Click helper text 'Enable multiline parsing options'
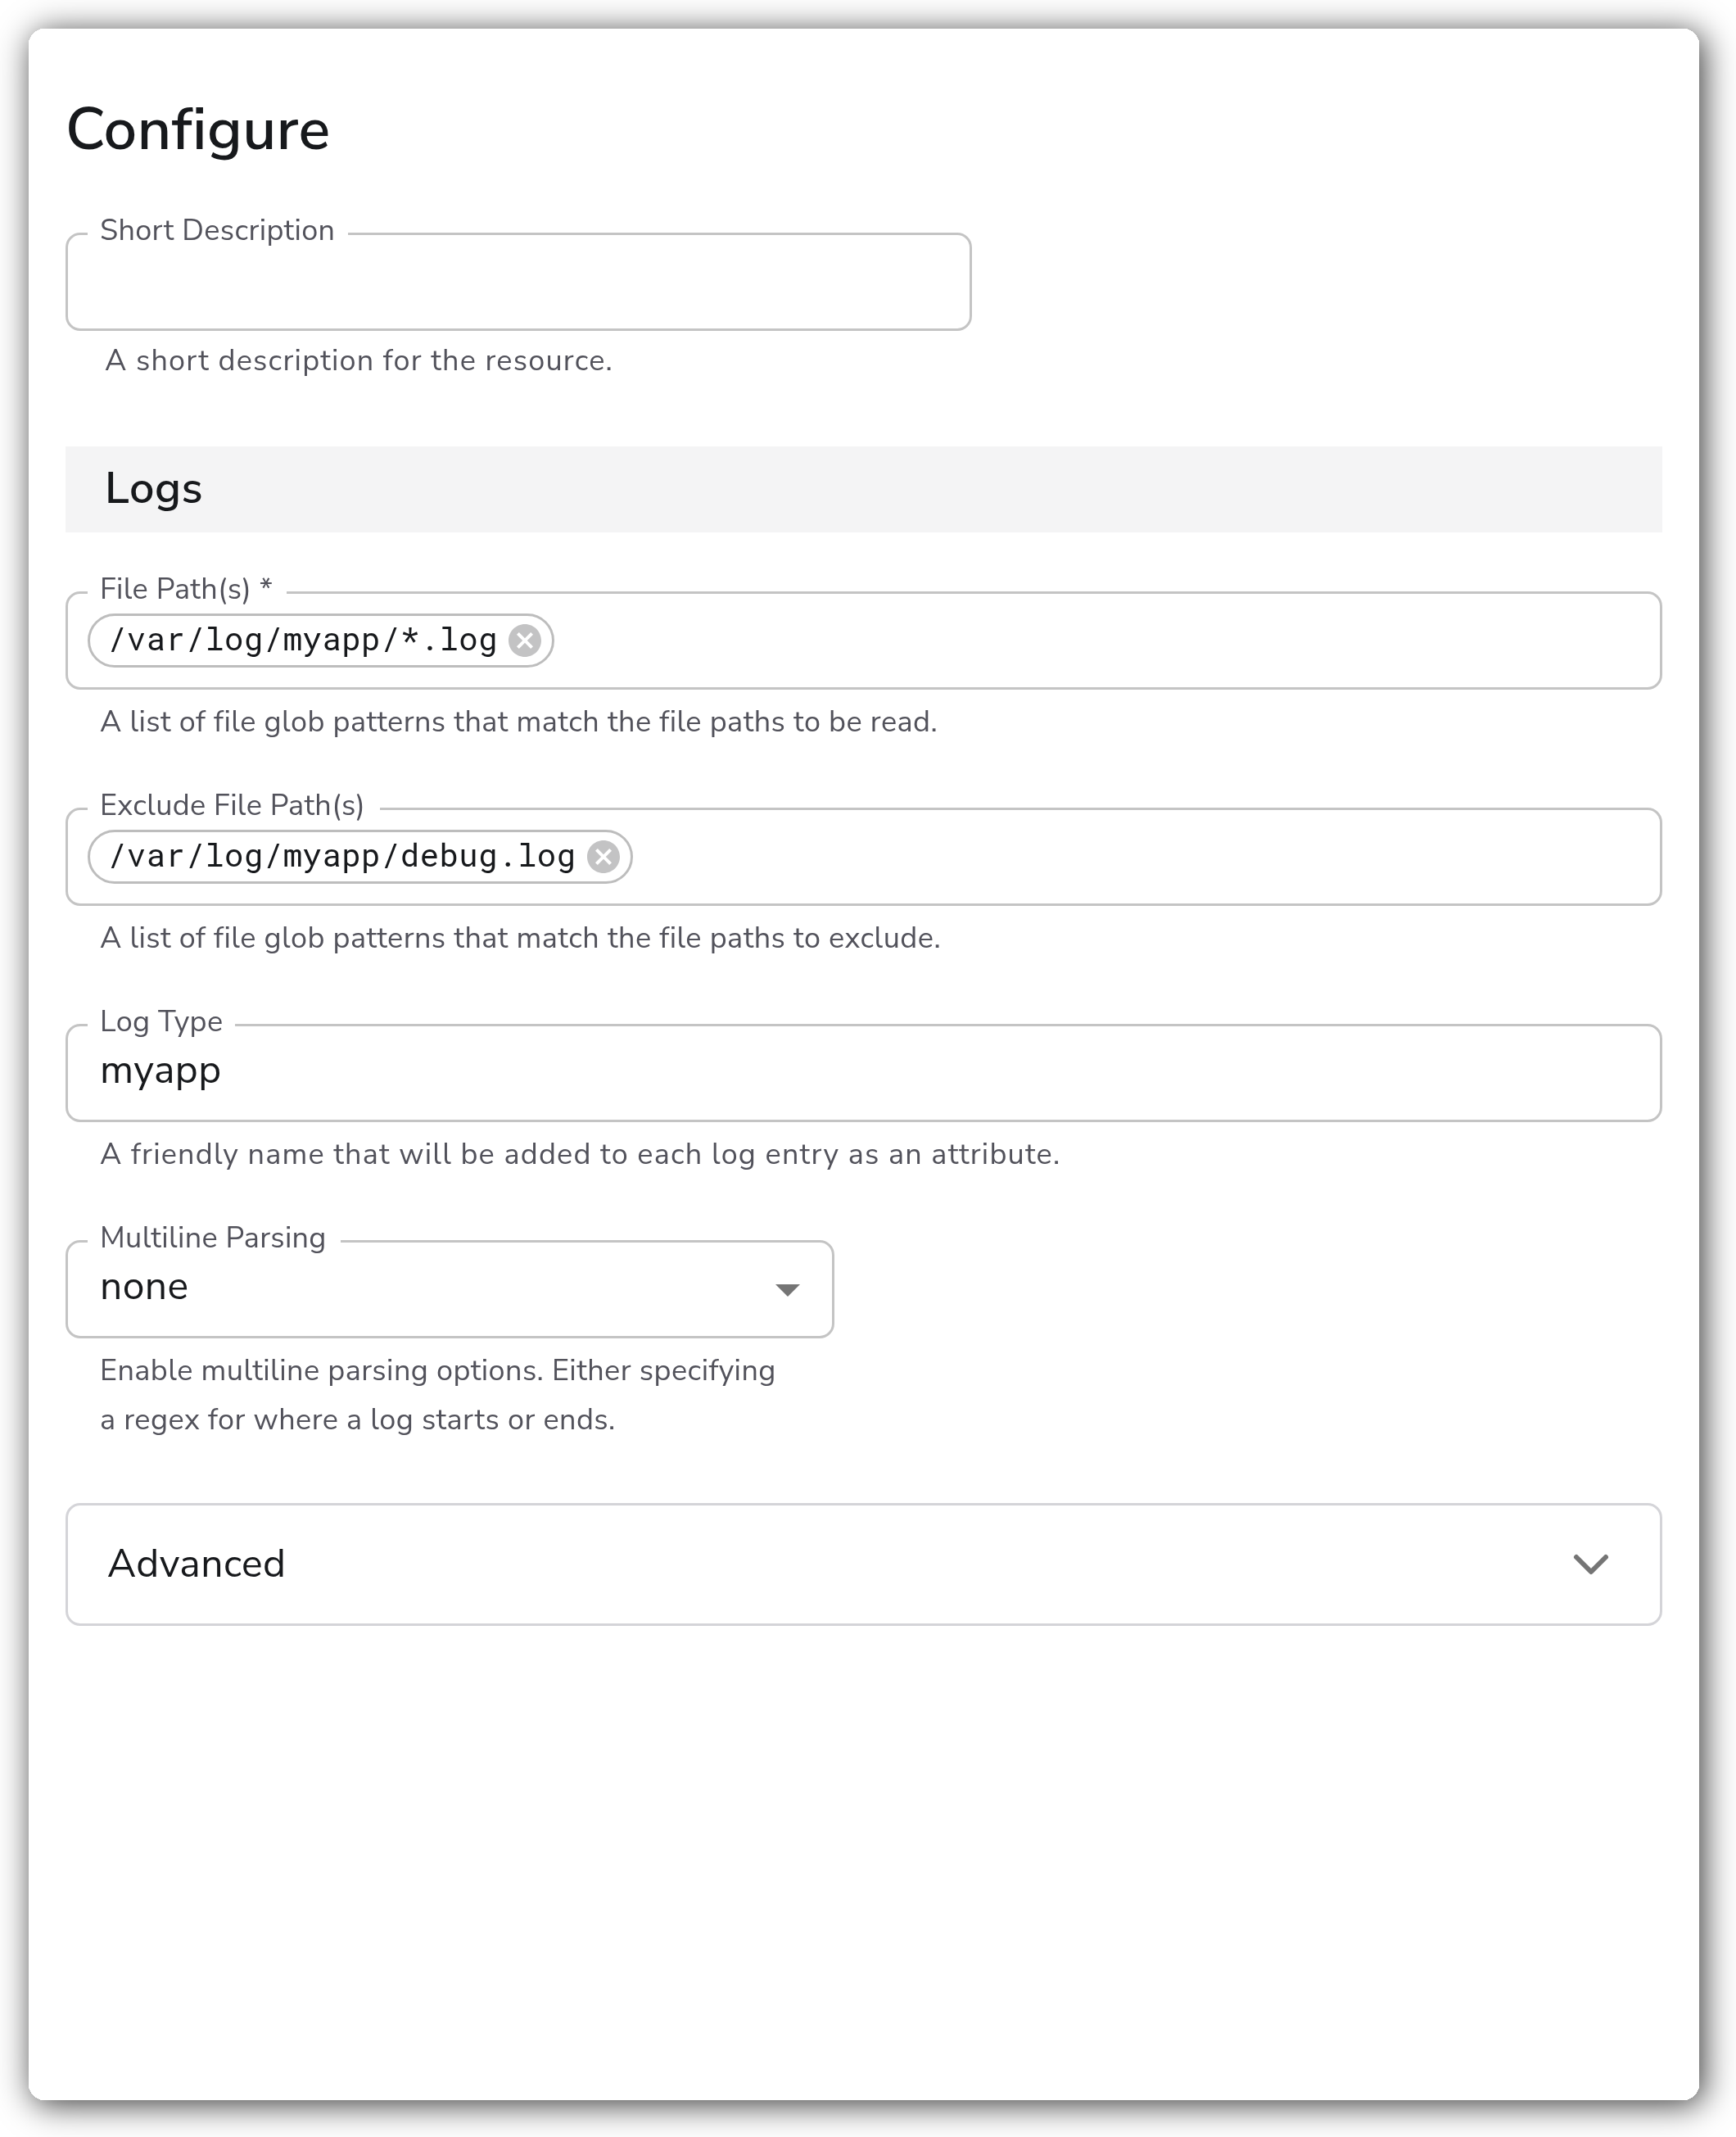 [437, 1395]
